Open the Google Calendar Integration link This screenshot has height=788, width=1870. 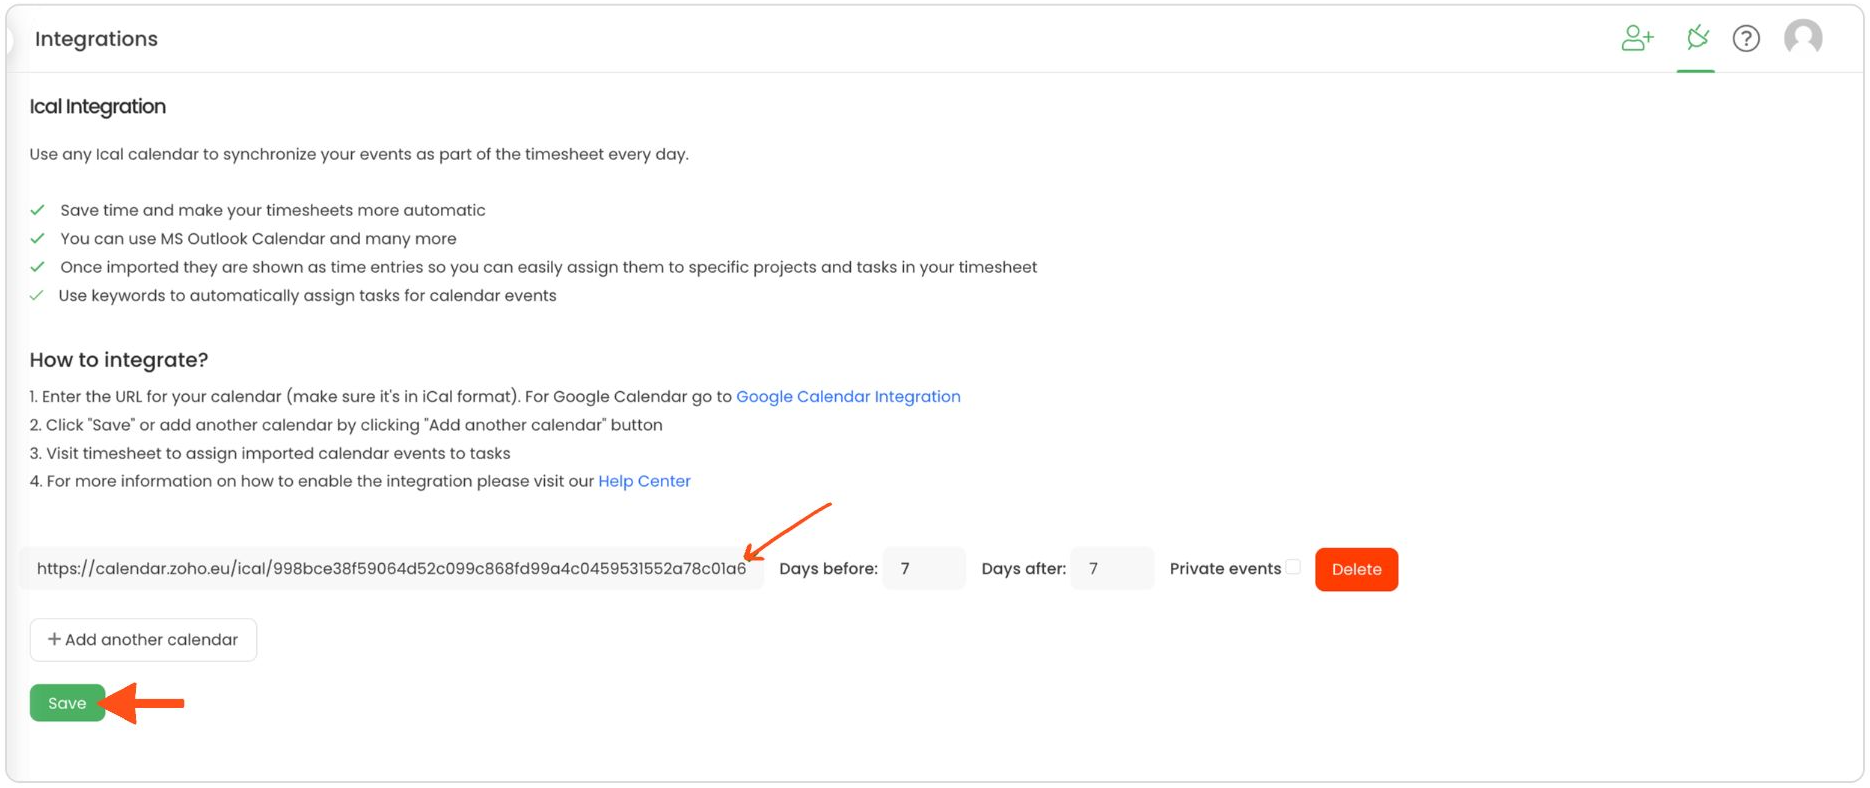tap(848, 397)
